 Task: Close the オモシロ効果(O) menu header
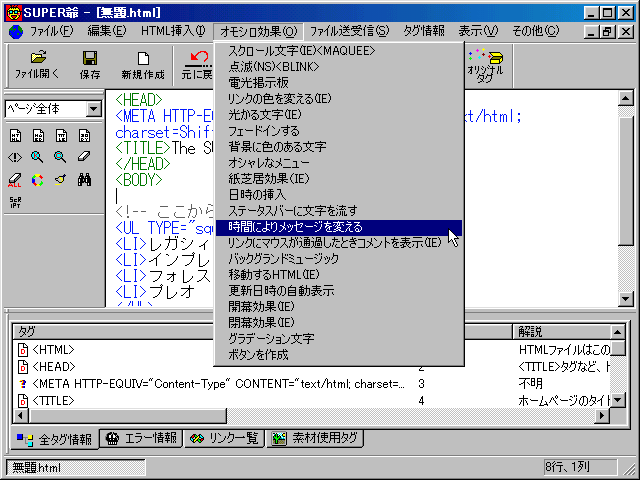point(258,31)
